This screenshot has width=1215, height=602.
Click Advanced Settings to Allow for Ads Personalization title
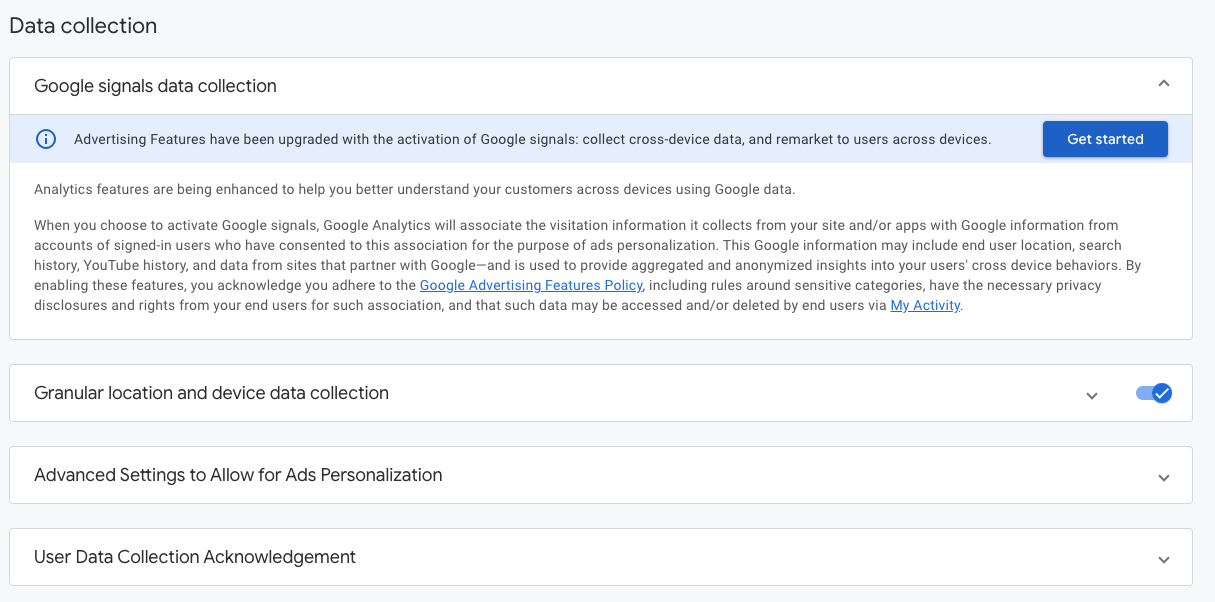click(238, 475)
